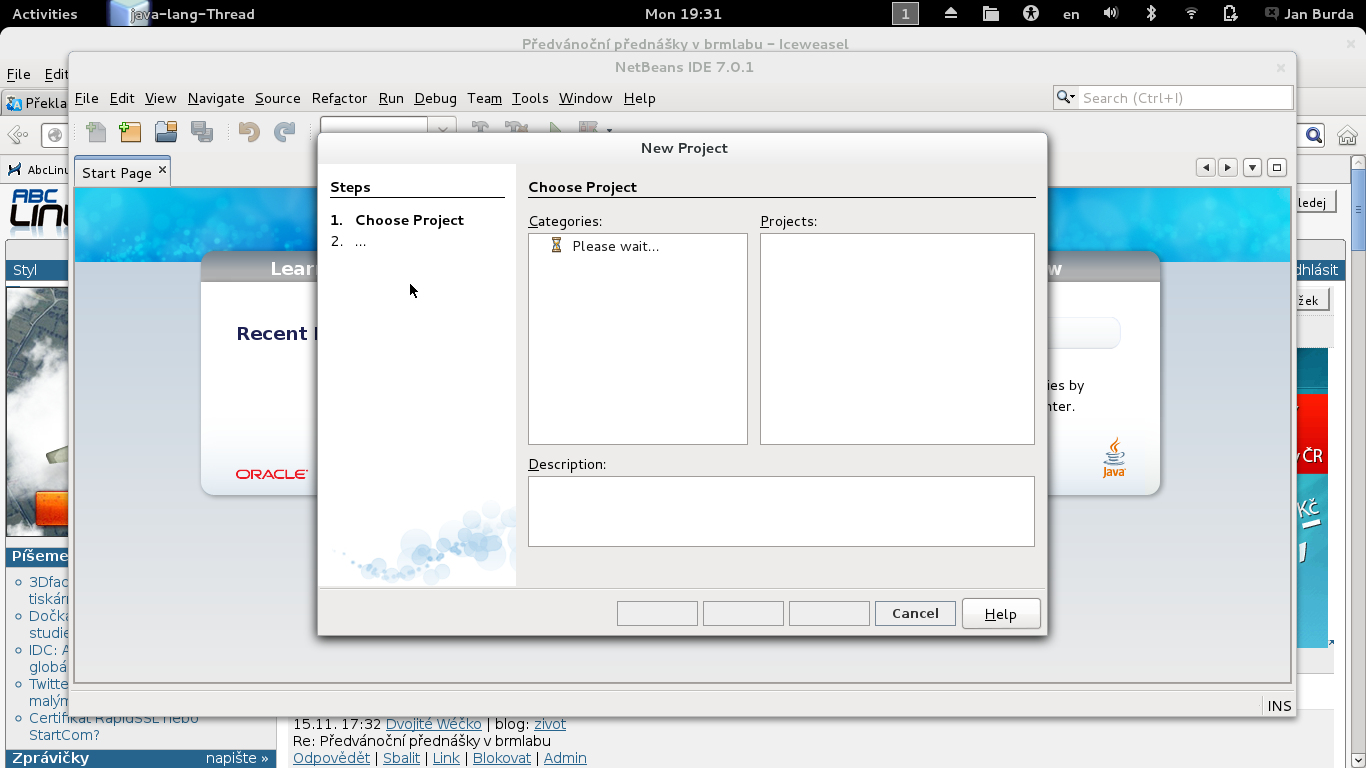Click the Admin link in Iceweasel
Viewport: 1366px width, 768px height.
[565, 758]
